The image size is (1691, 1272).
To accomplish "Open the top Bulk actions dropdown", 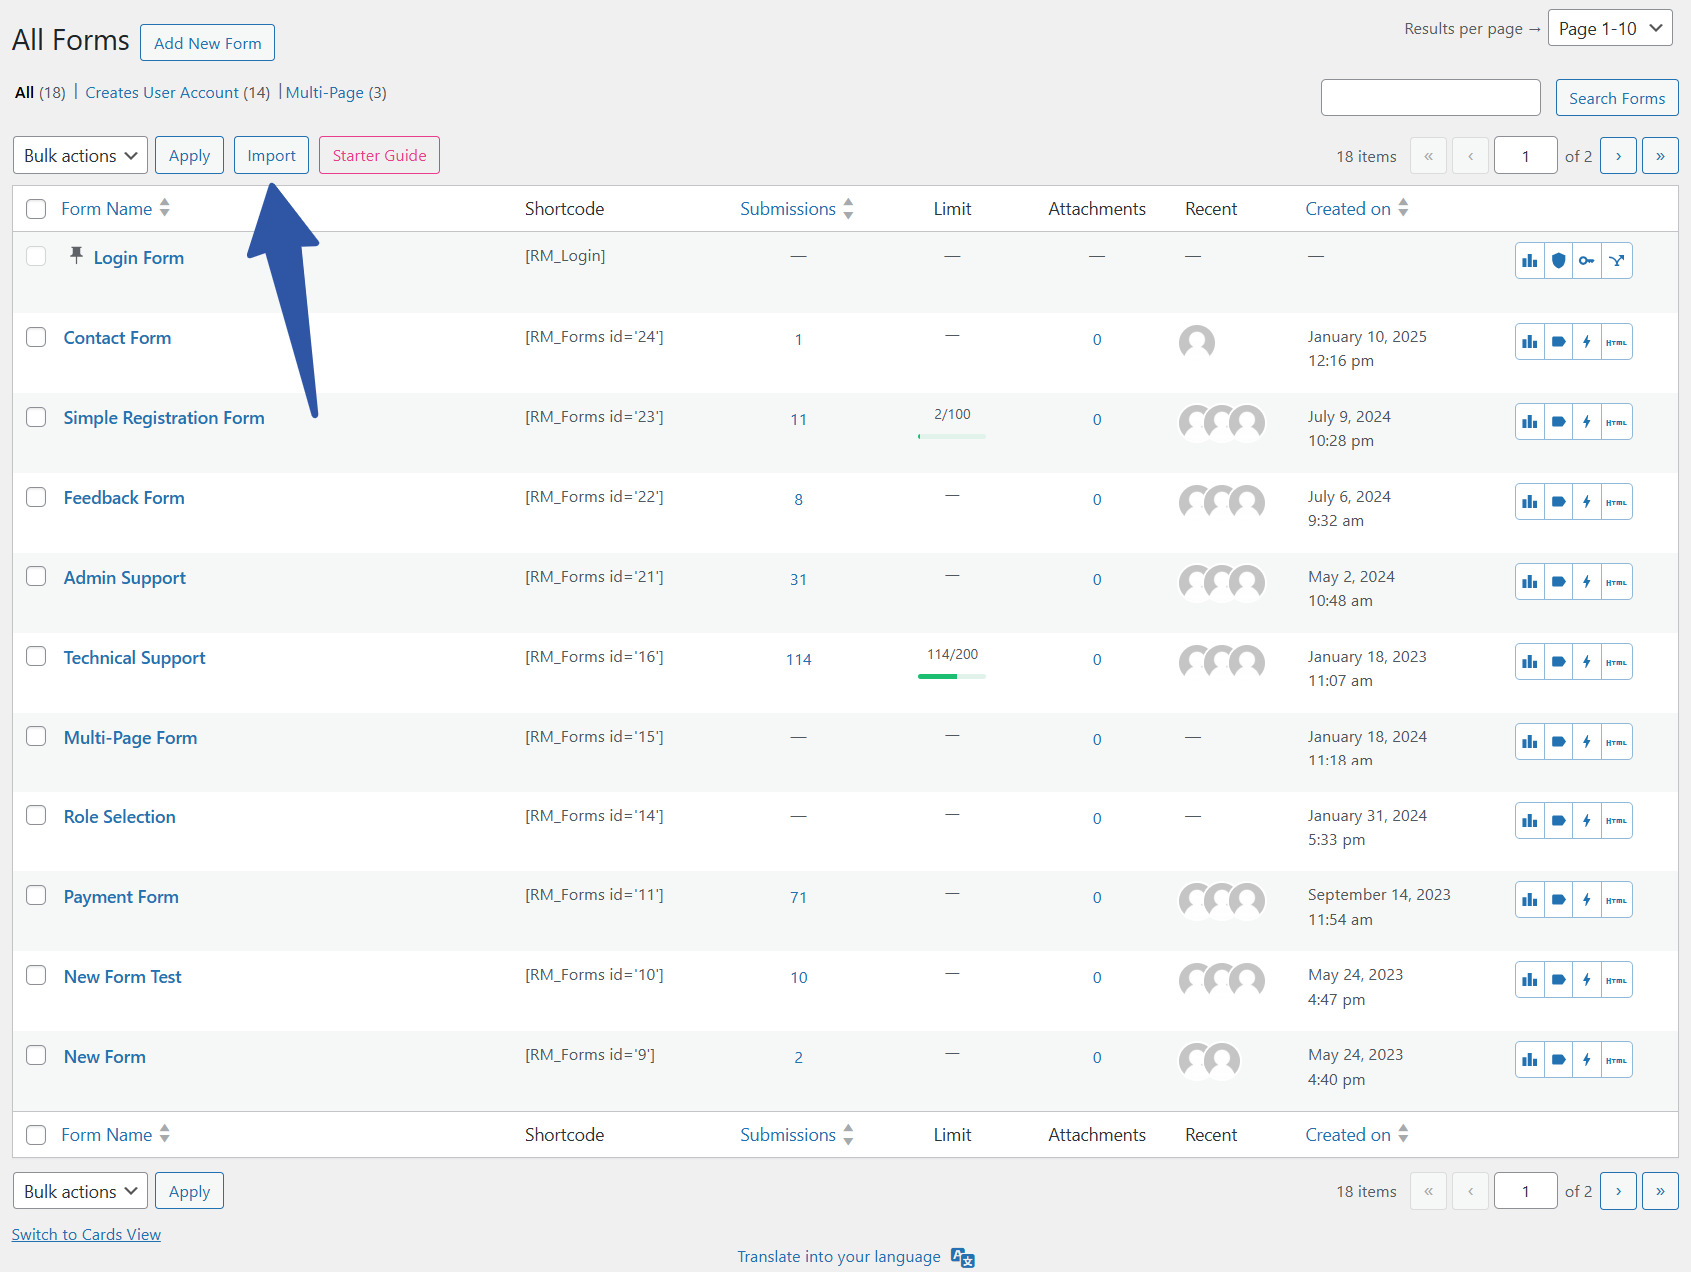I will pyautogui.click(x=80, y=156).
